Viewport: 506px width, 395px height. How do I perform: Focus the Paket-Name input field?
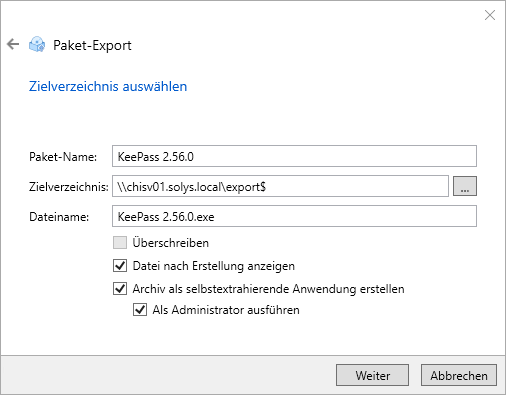pos(294,156)
